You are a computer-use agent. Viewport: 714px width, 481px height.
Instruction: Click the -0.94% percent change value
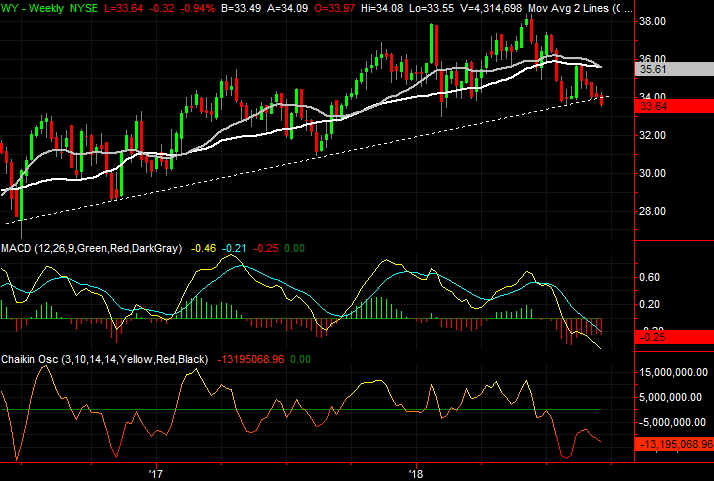coord(196,8)
